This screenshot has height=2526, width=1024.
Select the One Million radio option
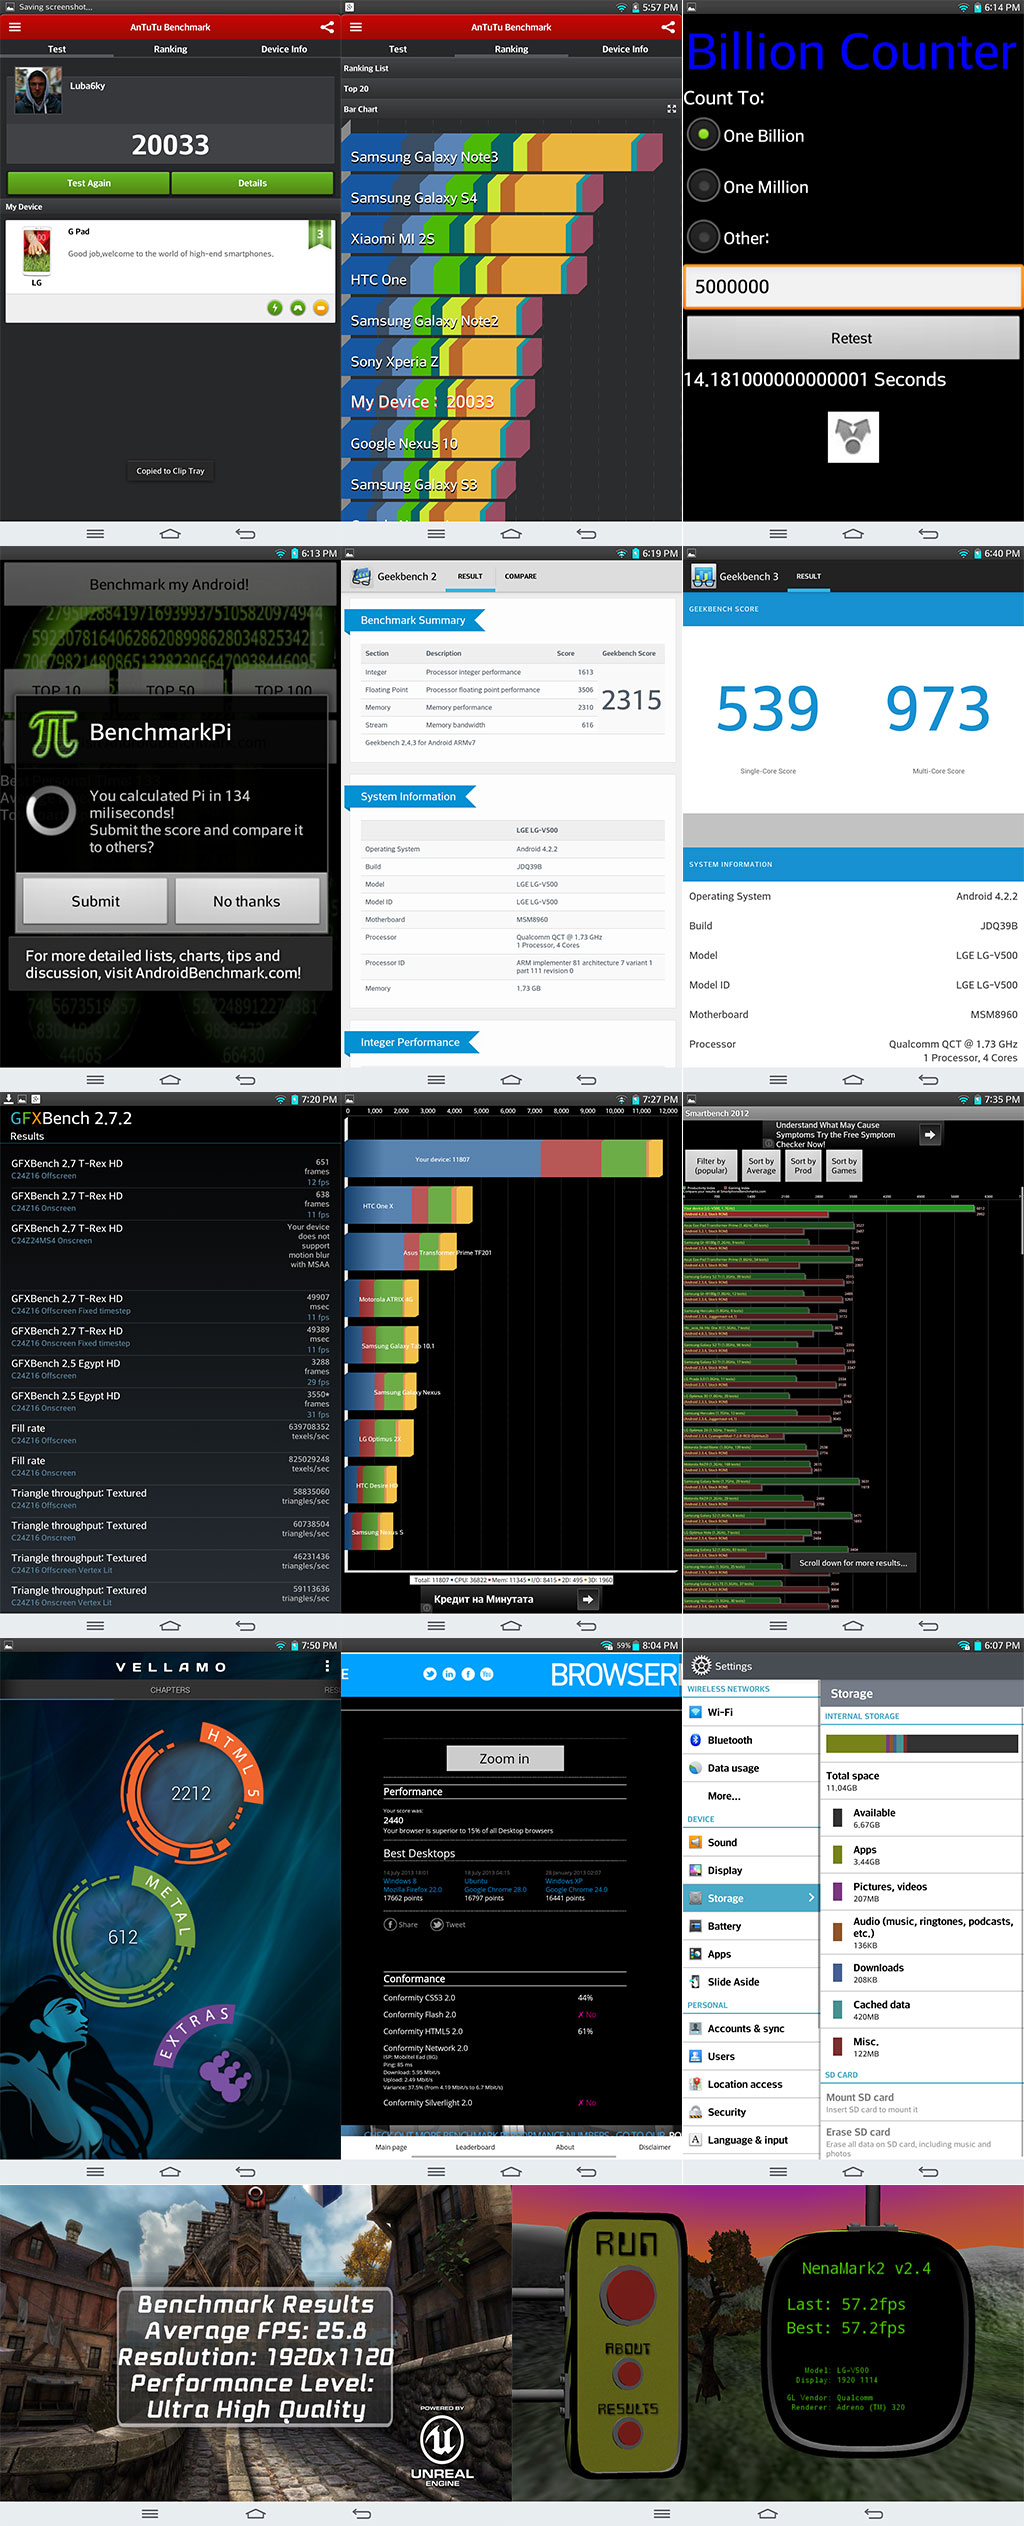(x=704, y=186)
